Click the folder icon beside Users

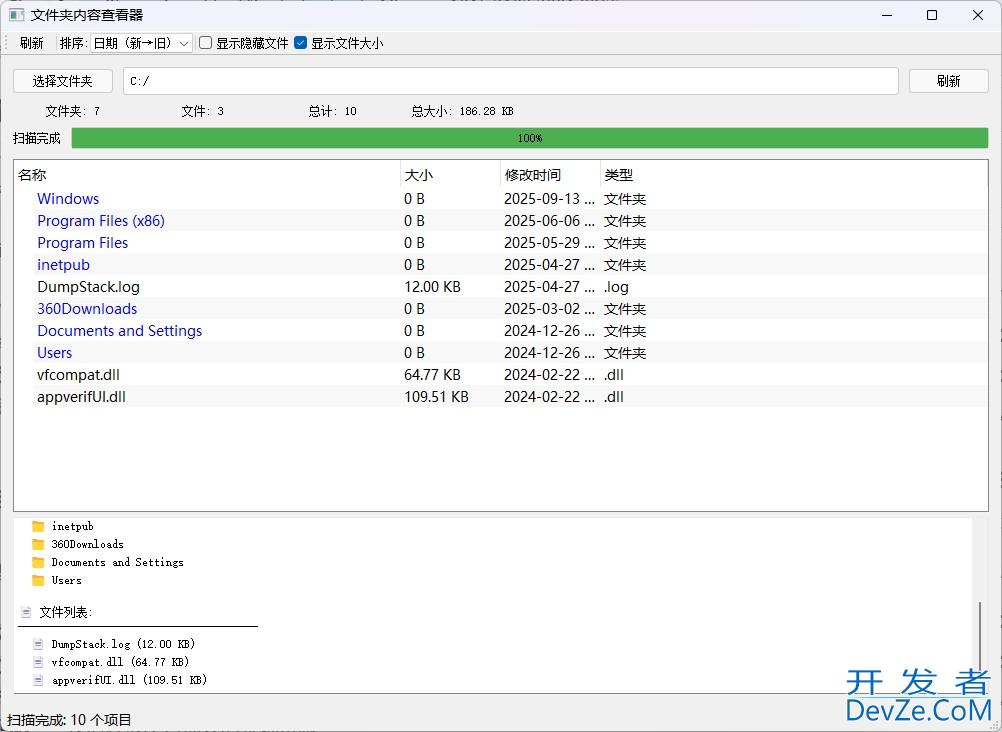point(38,580)
